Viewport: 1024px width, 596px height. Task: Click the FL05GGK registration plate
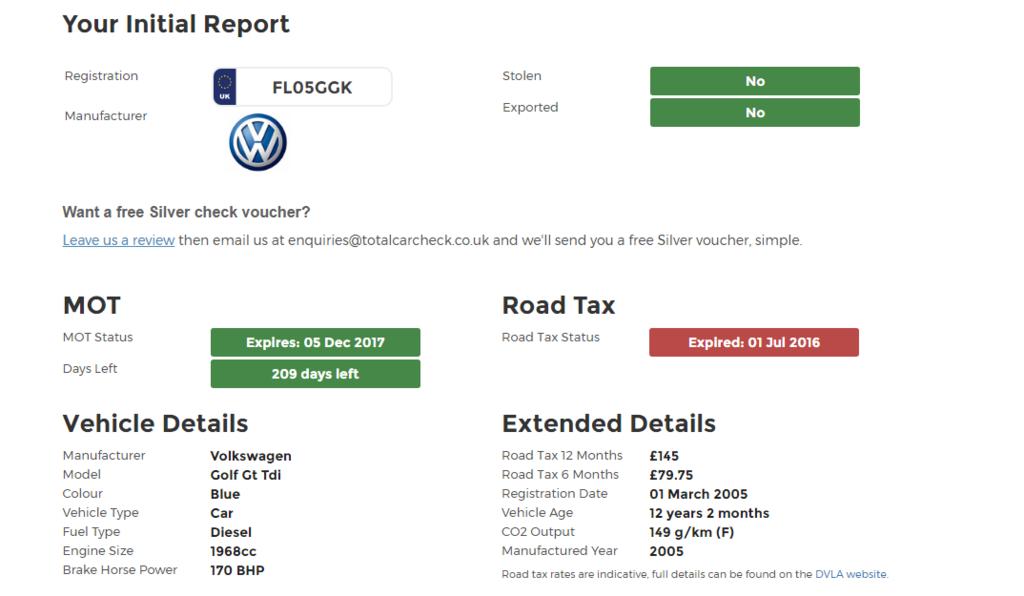(x=302, y=87)
